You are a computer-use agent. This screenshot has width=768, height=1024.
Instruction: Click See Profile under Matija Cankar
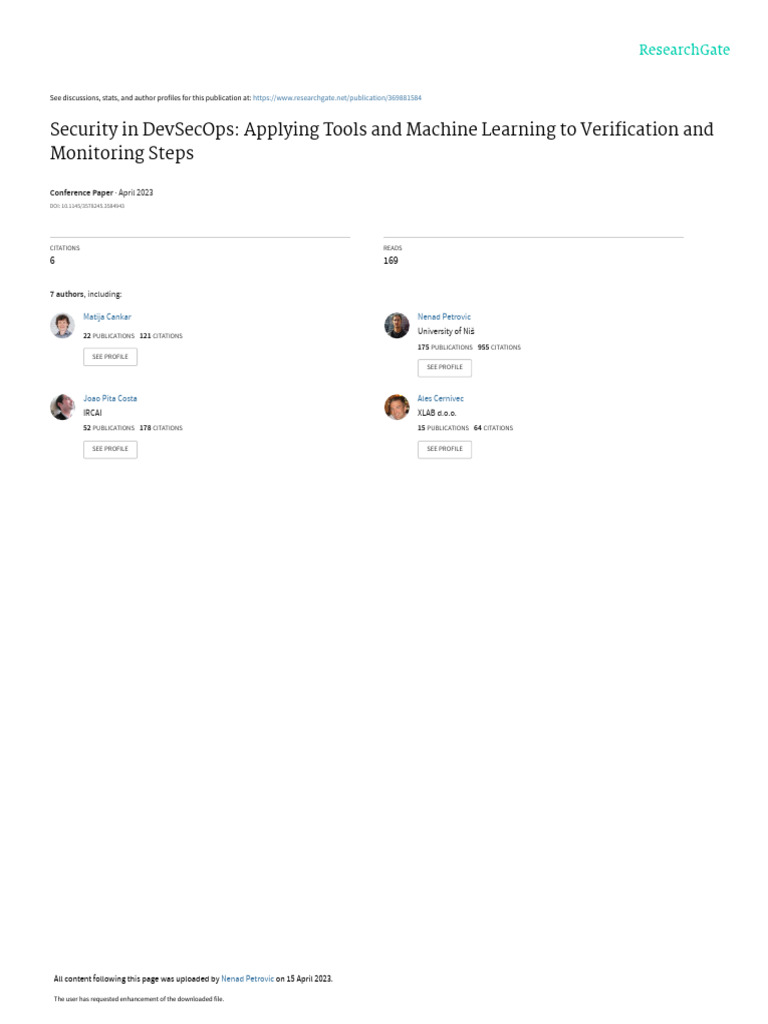tap(110, 357)
